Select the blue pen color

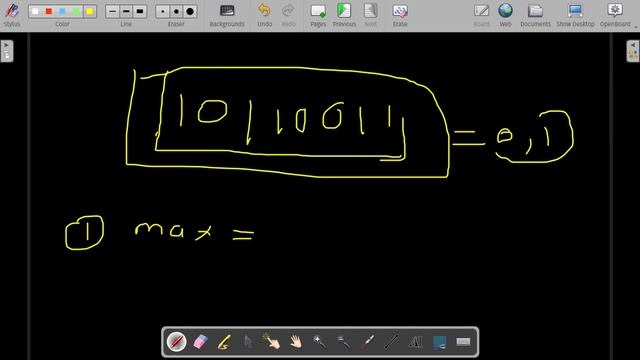(62, 11)
